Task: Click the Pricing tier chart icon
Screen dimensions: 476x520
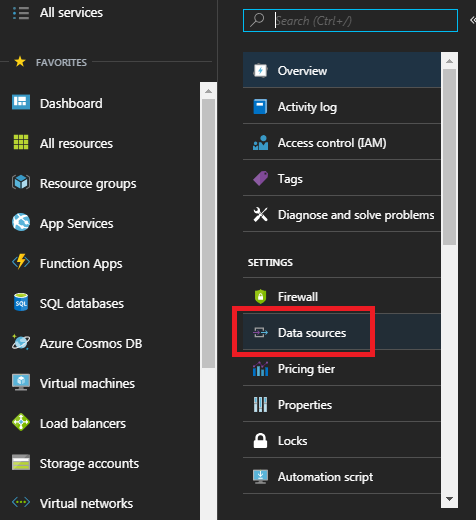Action: point(260,369)
